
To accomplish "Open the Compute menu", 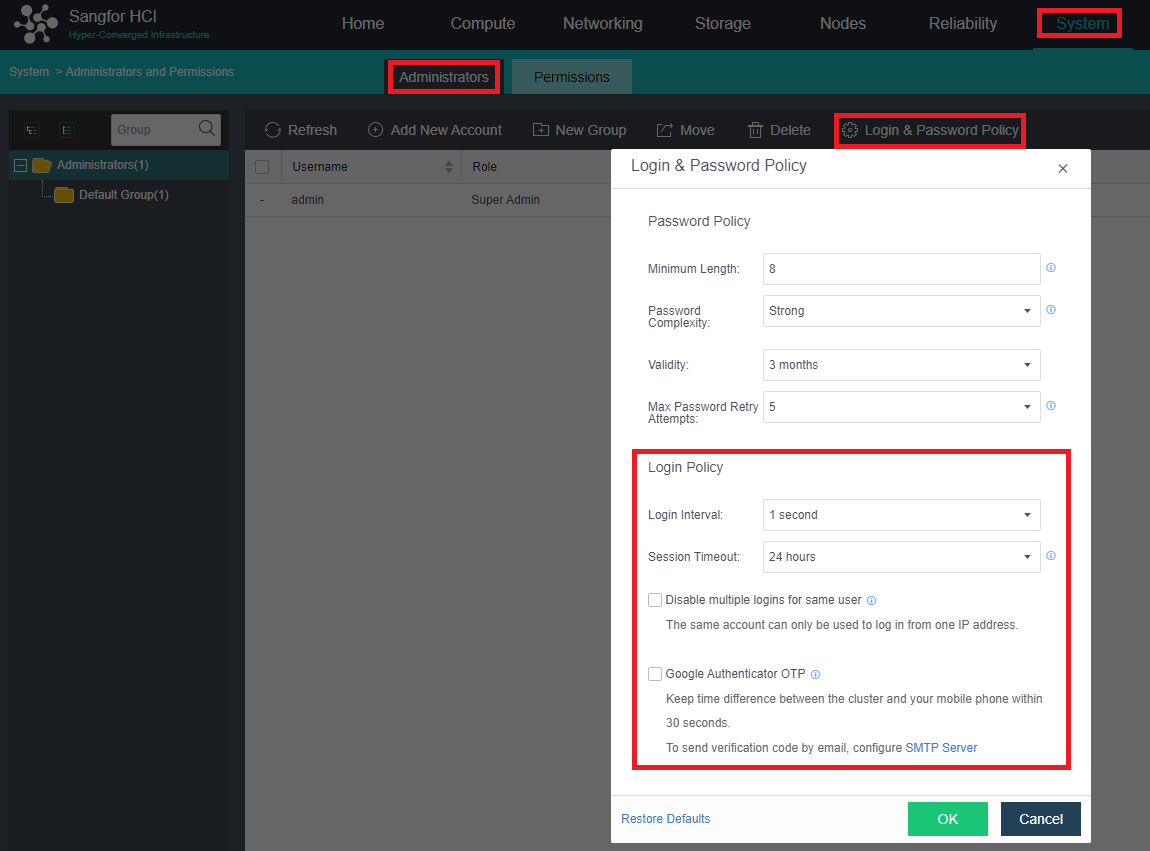I will click(483, 23).
